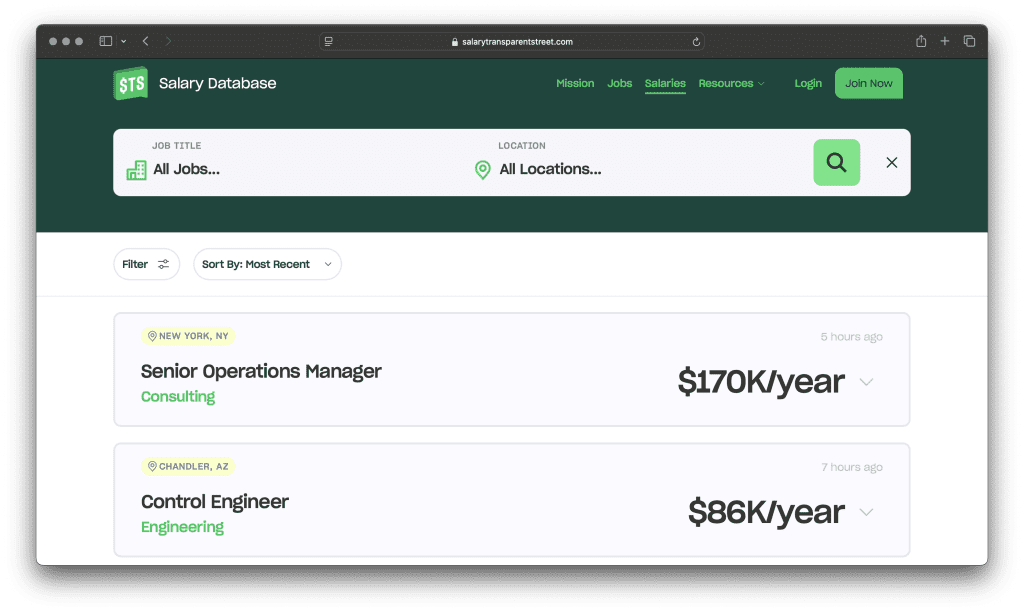Viewport: 1024px width, 613px height.
Task: Click the pin icon on the Chandler AZ tag
Action: pos(152,465)
